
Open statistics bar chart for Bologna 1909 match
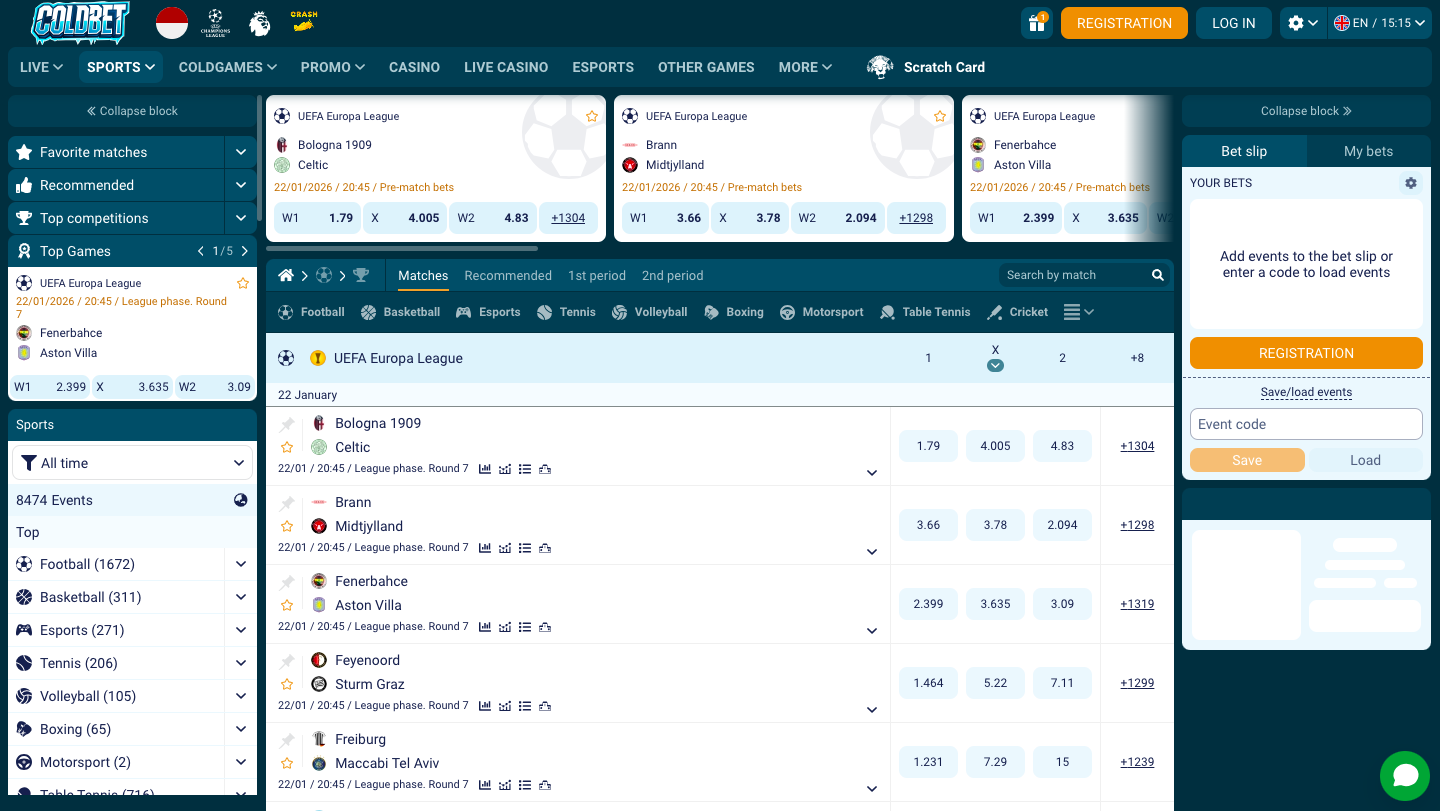pyautogui.click(x=485, y=468)
